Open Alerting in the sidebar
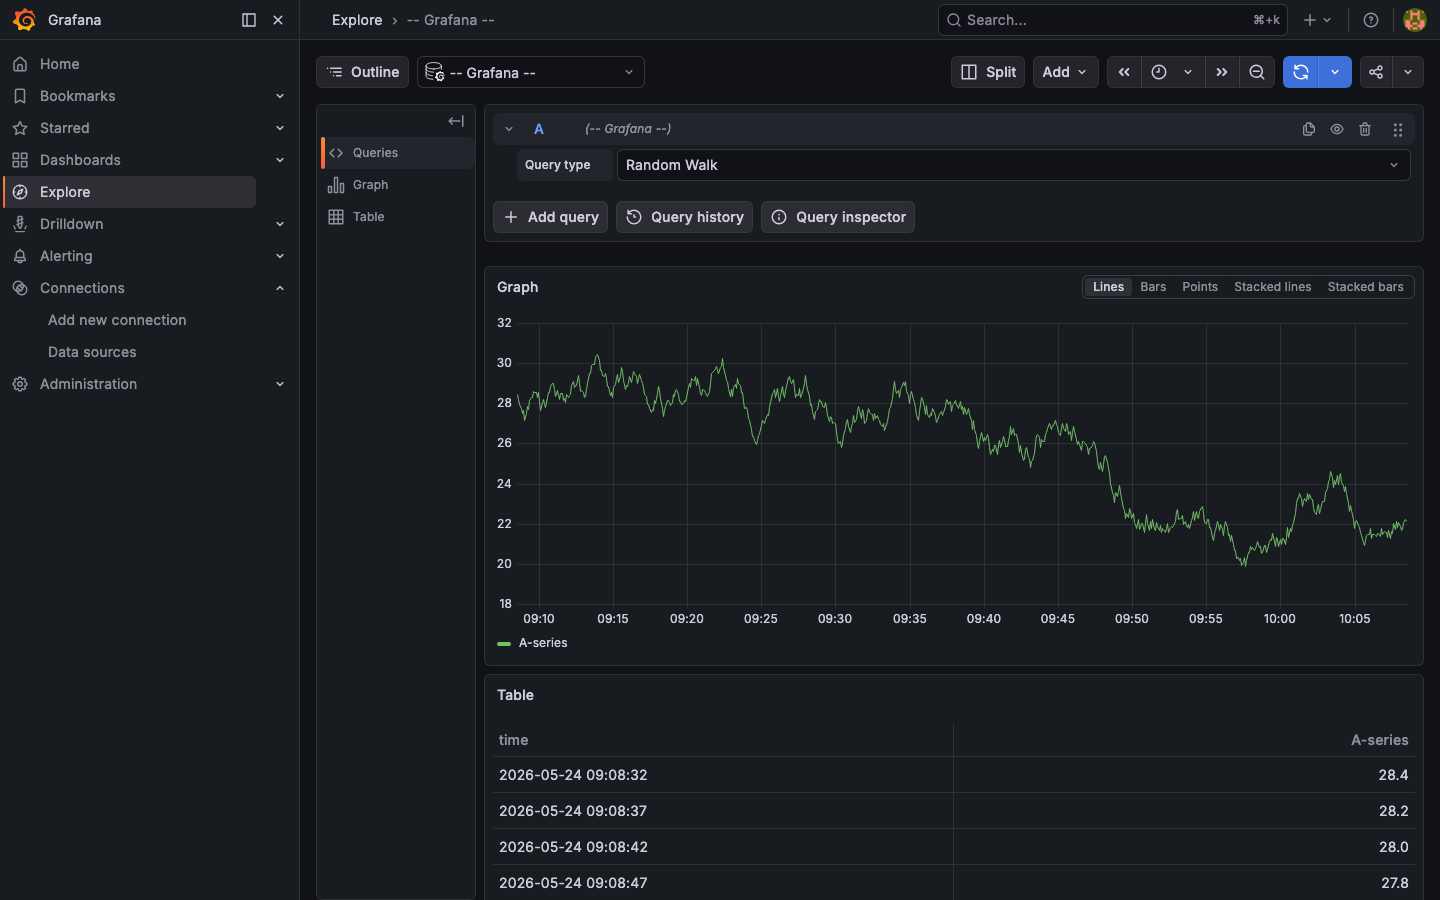1440x900 pixels. tap(66, 256)
